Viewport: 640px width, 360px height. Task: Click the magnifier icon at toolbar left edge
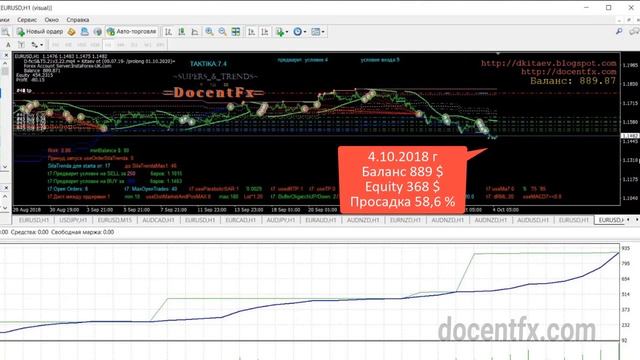click(5, 31)
